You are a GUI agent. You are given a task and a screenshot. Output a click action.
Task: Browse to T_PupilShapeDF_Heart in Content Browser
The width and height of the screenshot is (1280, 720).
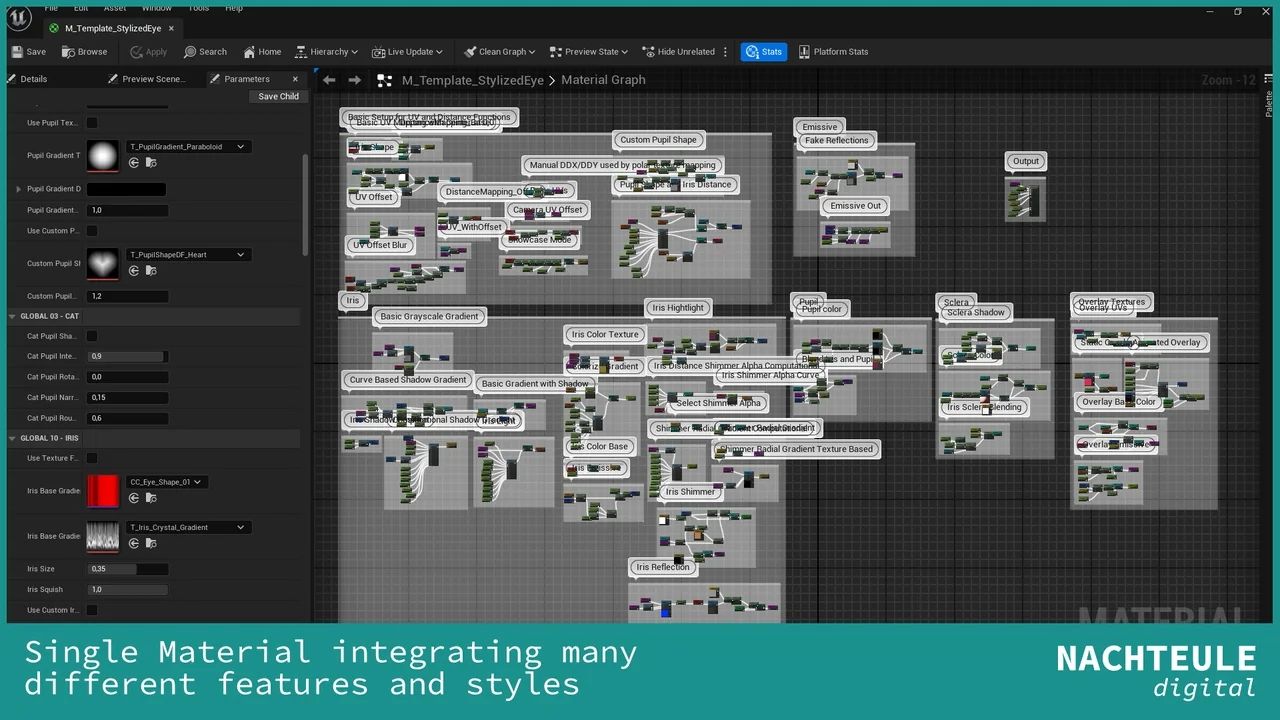[x=151, y=270]
